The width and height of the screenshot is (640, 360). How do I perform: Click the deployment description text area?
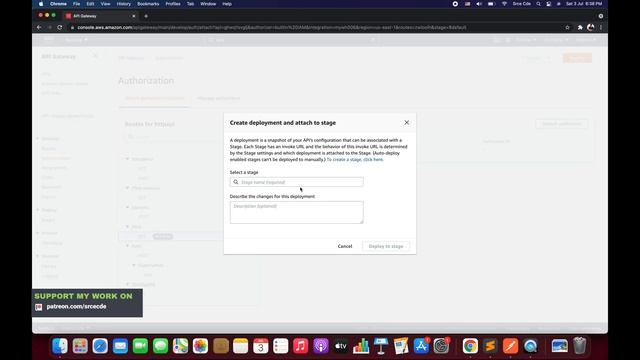click(296, 212)
